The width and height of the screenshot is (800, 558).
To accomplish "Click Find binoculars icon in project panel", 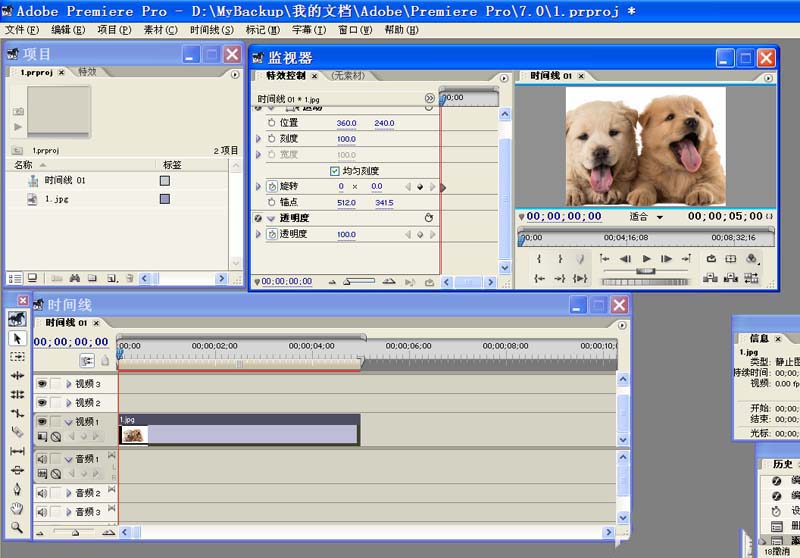I will point(75,278).
